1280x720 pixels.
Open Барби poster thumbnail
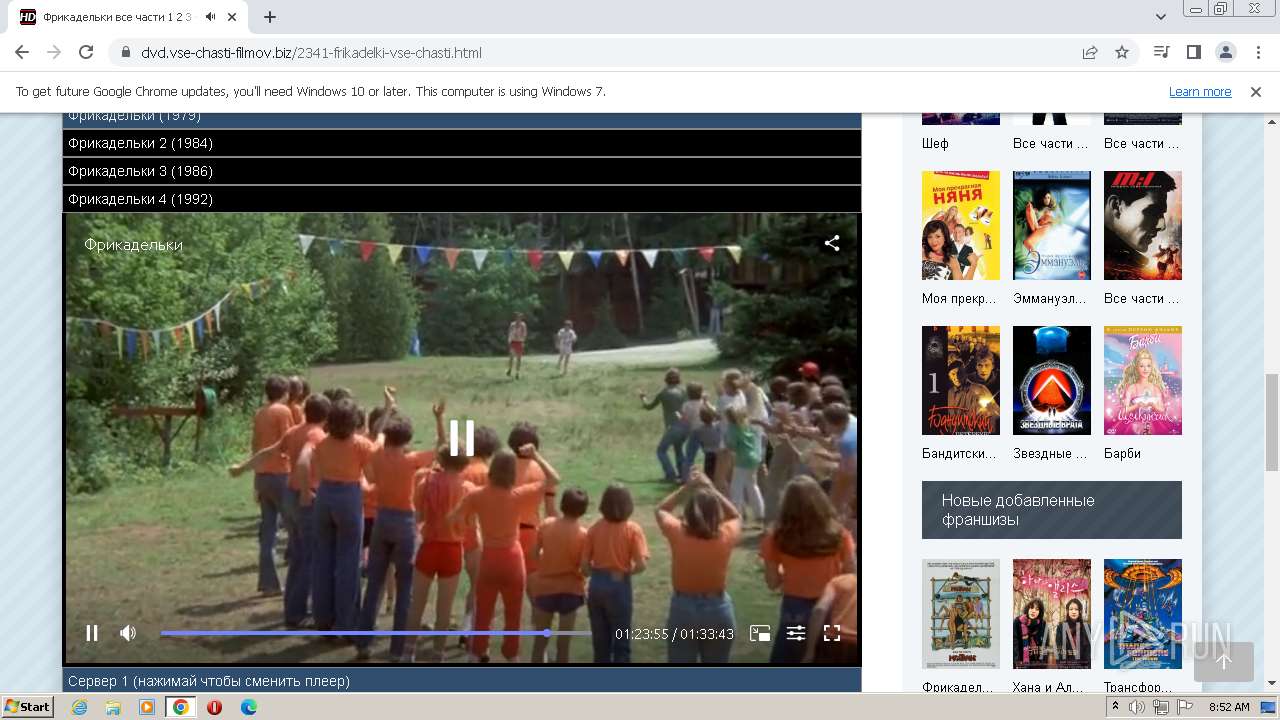(1143, 380)
